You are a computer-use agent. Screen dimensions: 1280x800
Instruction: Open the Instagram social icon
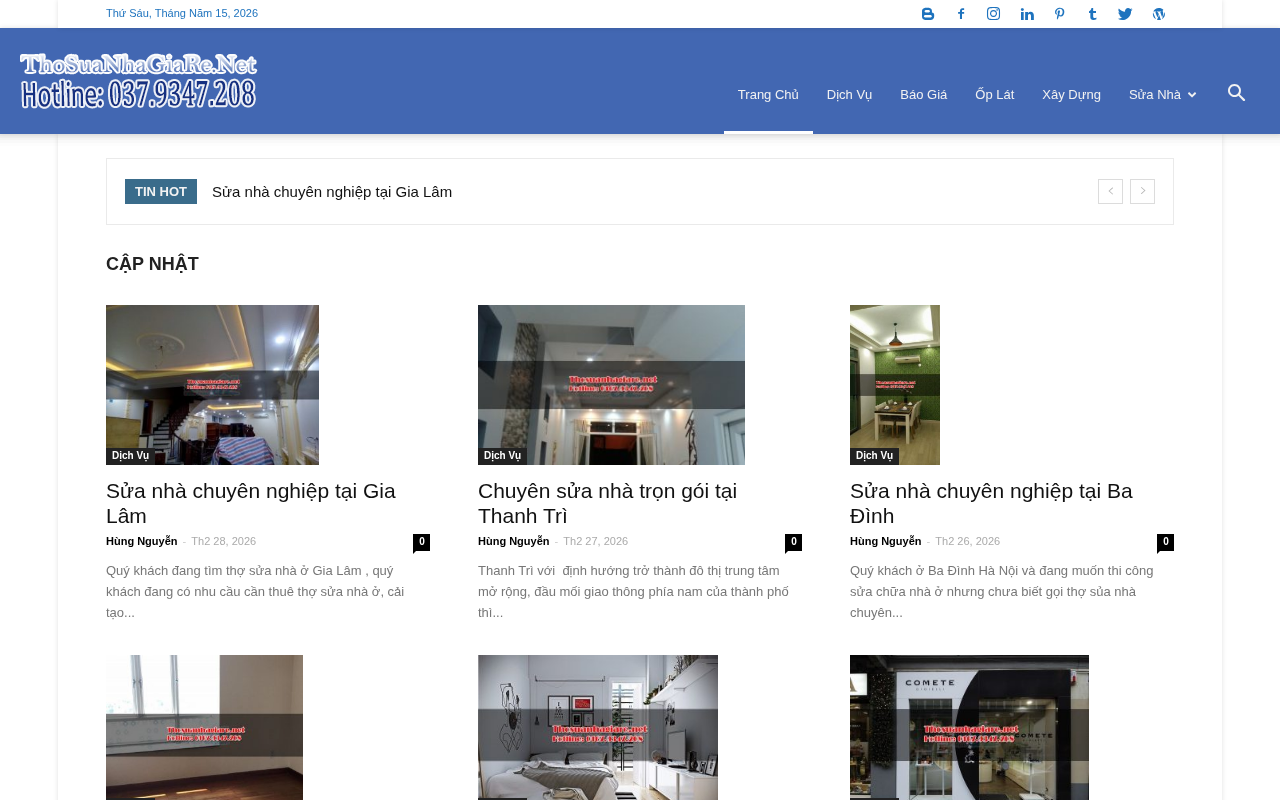(994, 14)
